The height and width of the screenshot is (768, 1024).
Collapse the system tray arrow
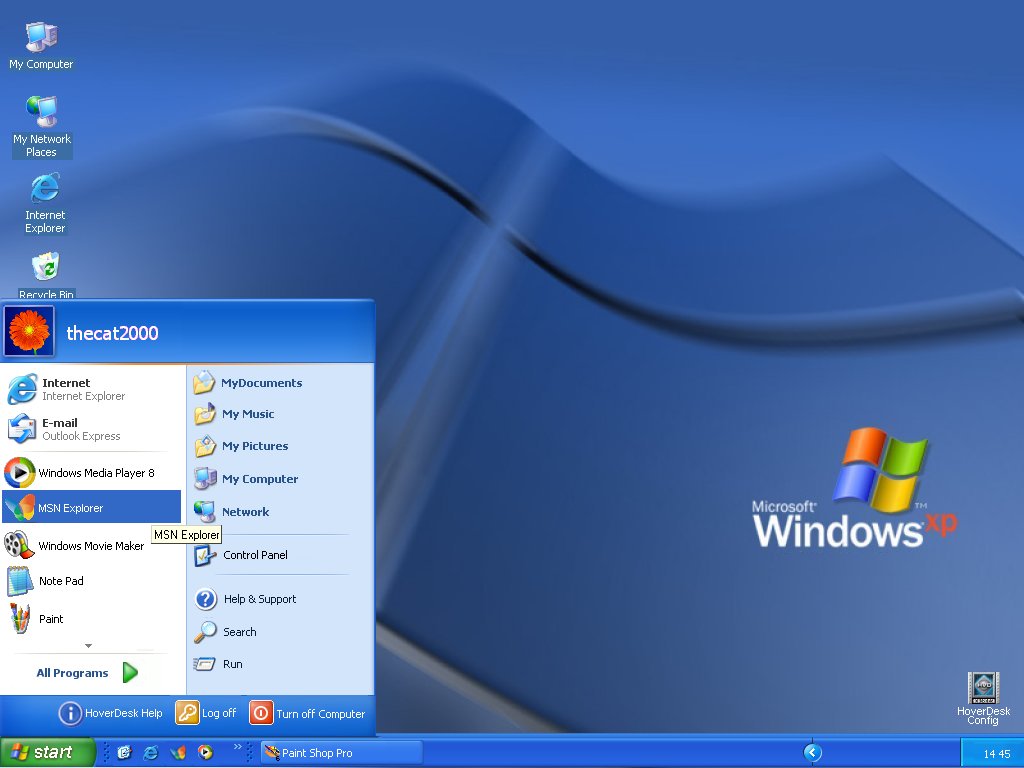tap(812, 752)
